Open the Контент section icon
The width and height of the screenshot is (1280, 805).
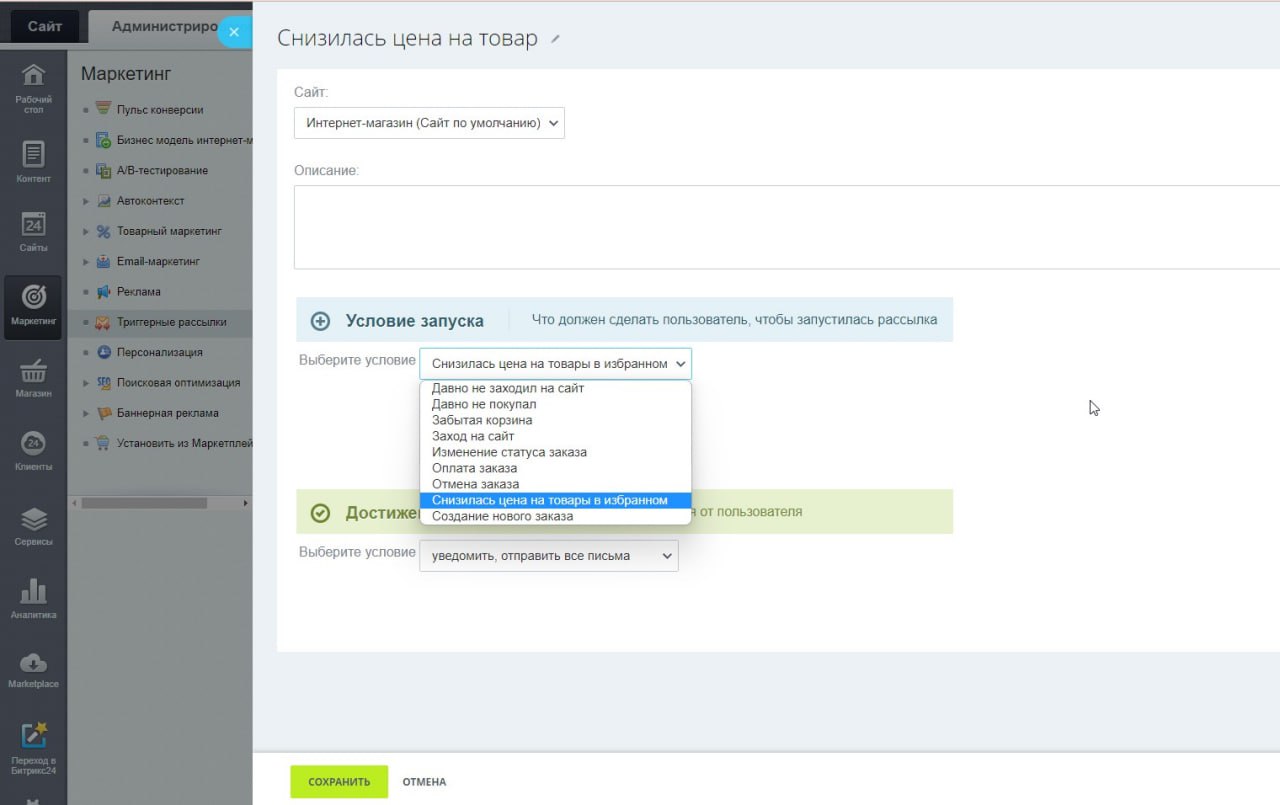pyautogui.click(x=33, y=162)
